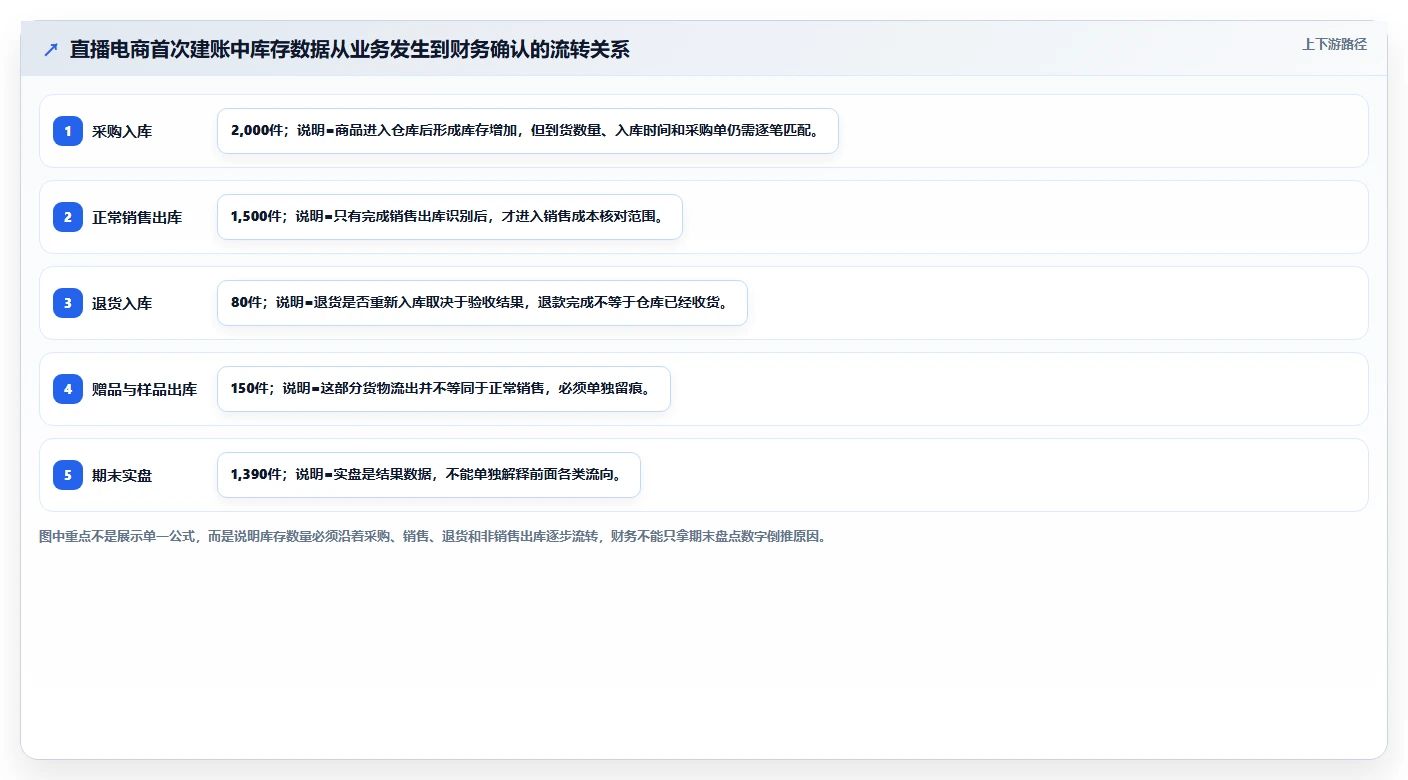
Task: Click the 80件 description box
Action: pyautogui.click(x=482, y=303)
